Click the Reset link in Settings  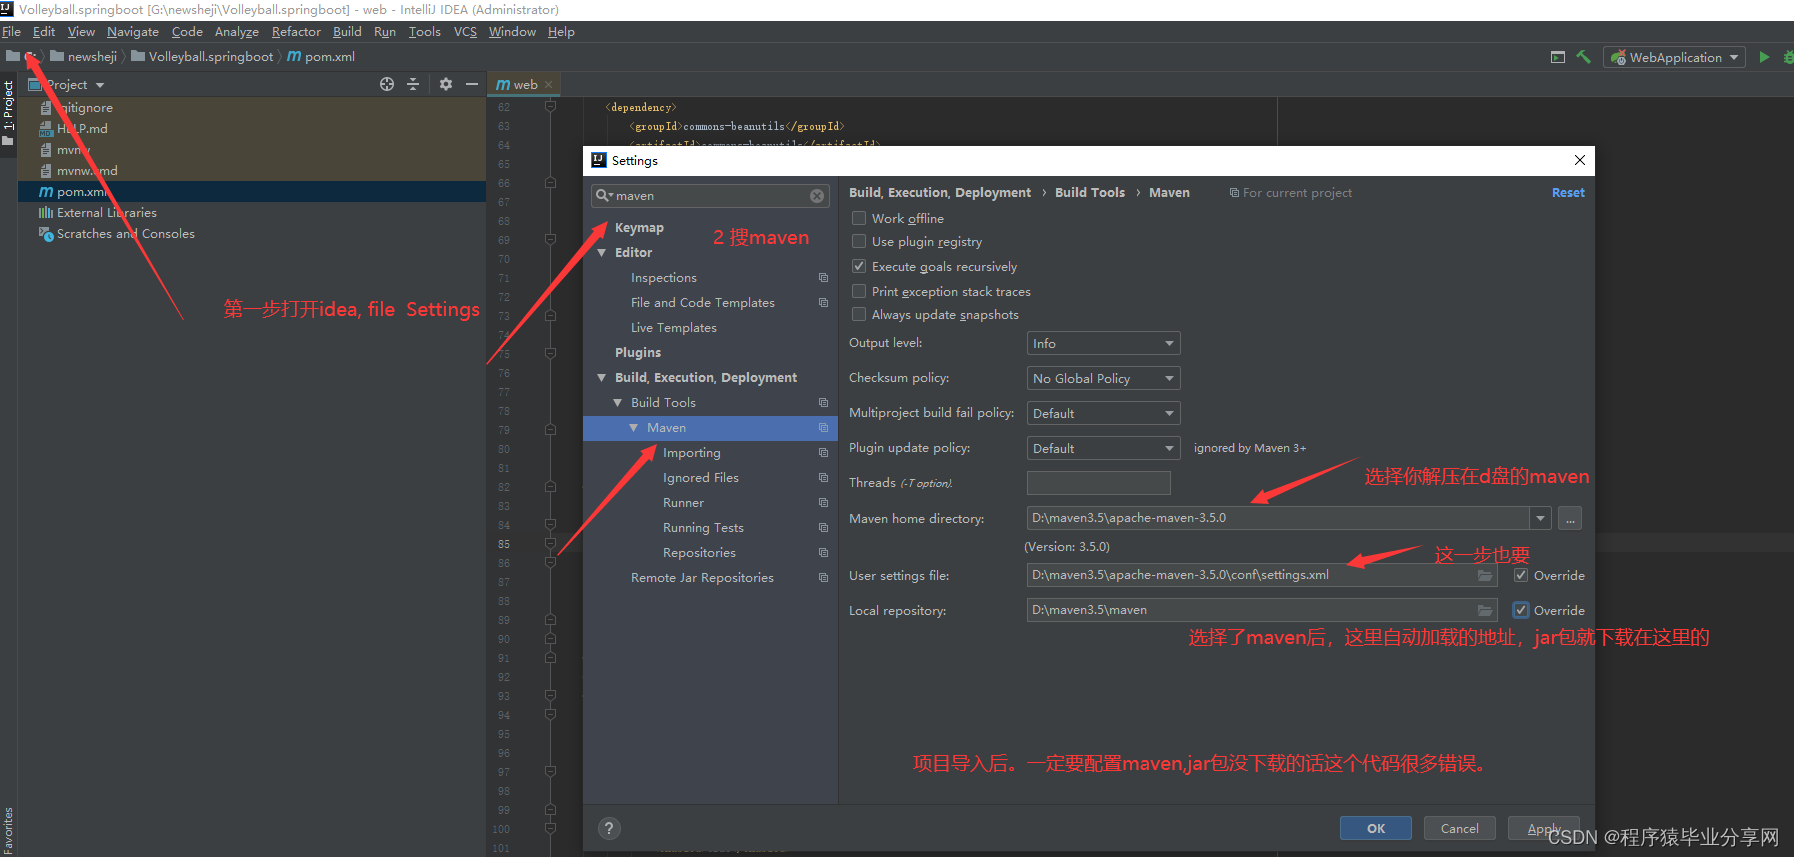1568,193
